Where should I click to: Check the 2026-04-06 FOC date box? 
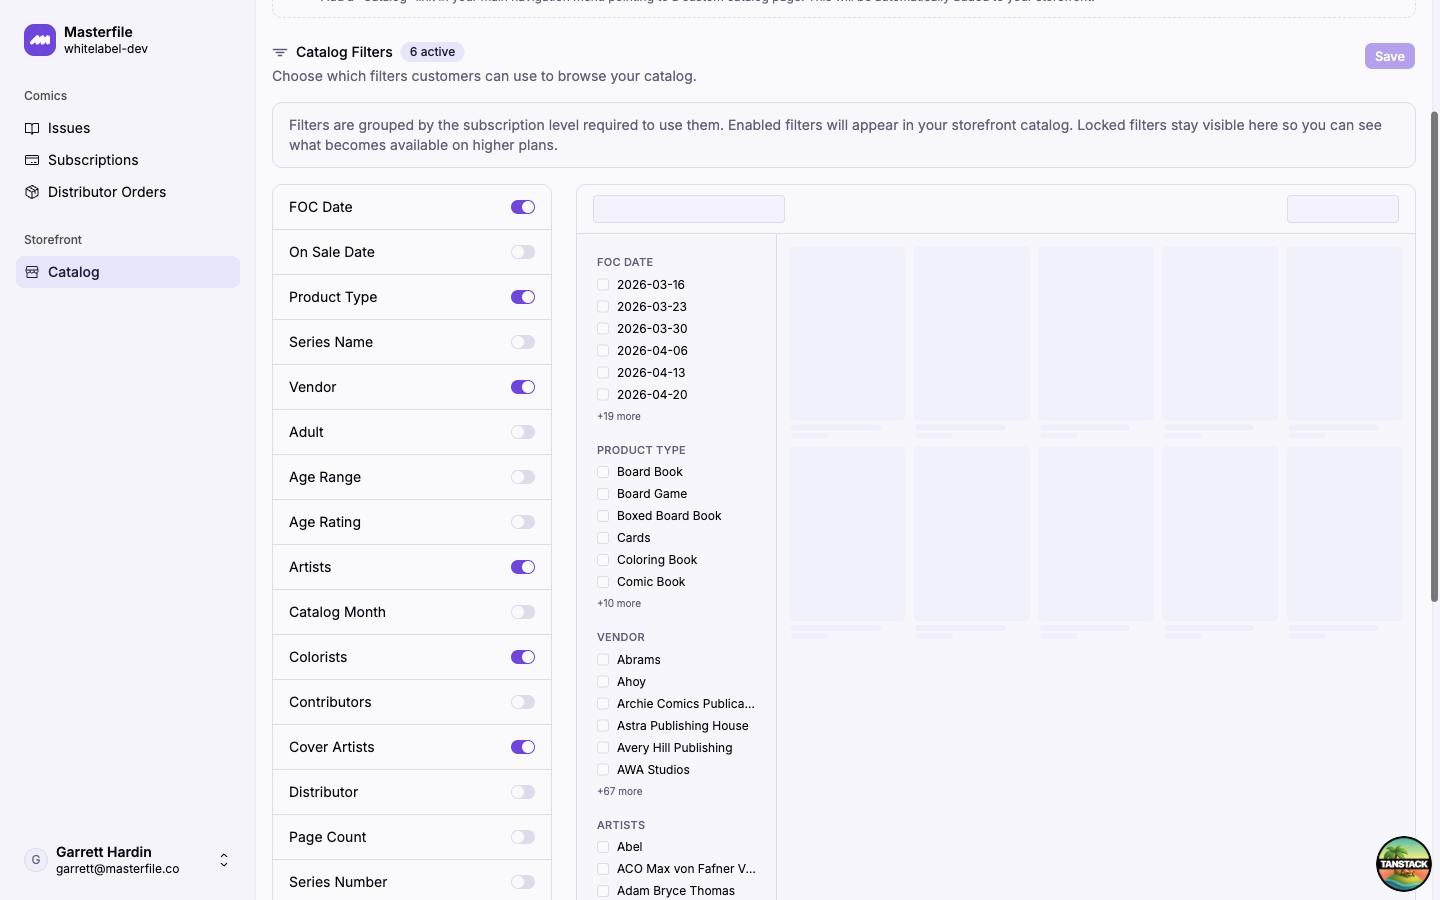point(603,351)
